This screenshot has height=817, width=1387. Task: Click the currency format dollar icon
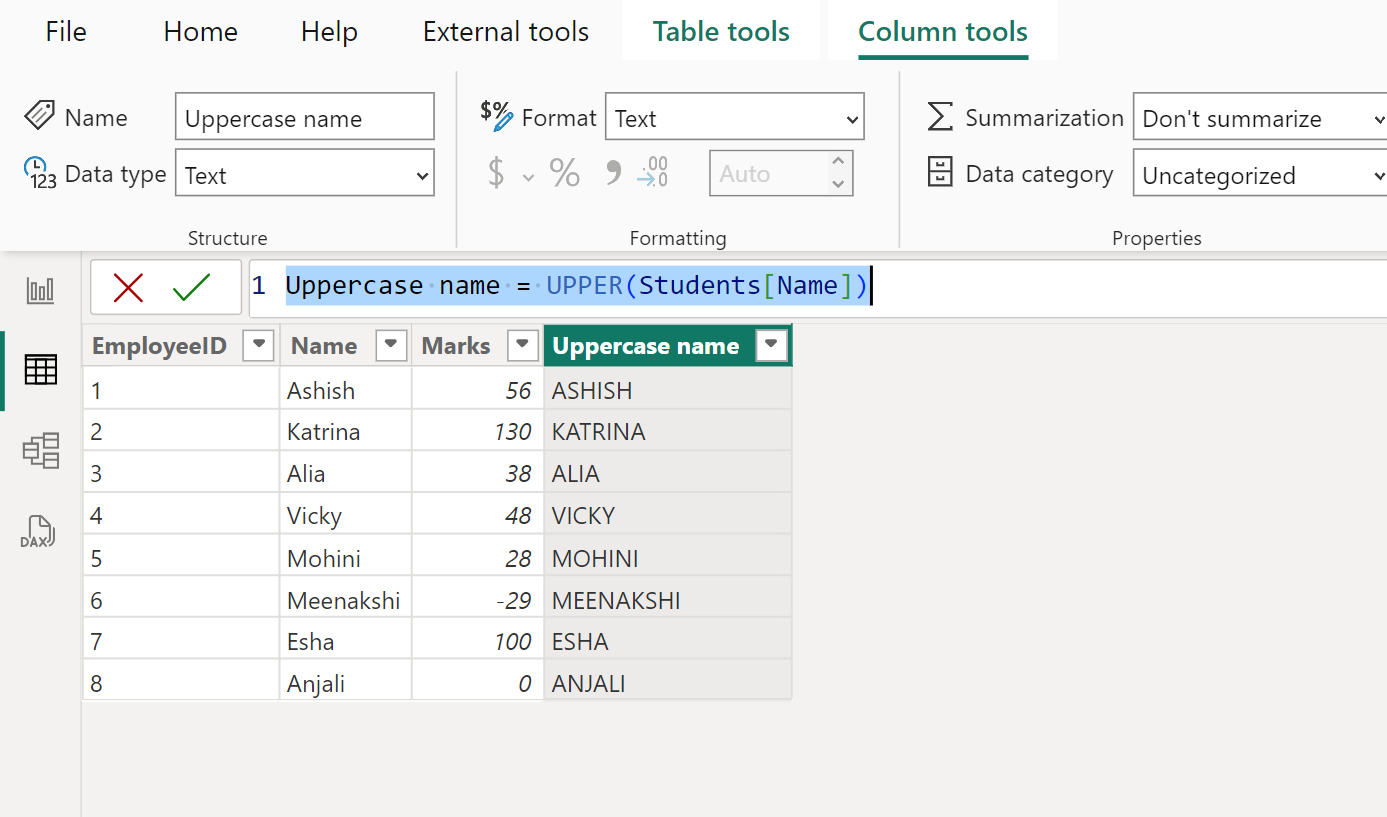494,172
